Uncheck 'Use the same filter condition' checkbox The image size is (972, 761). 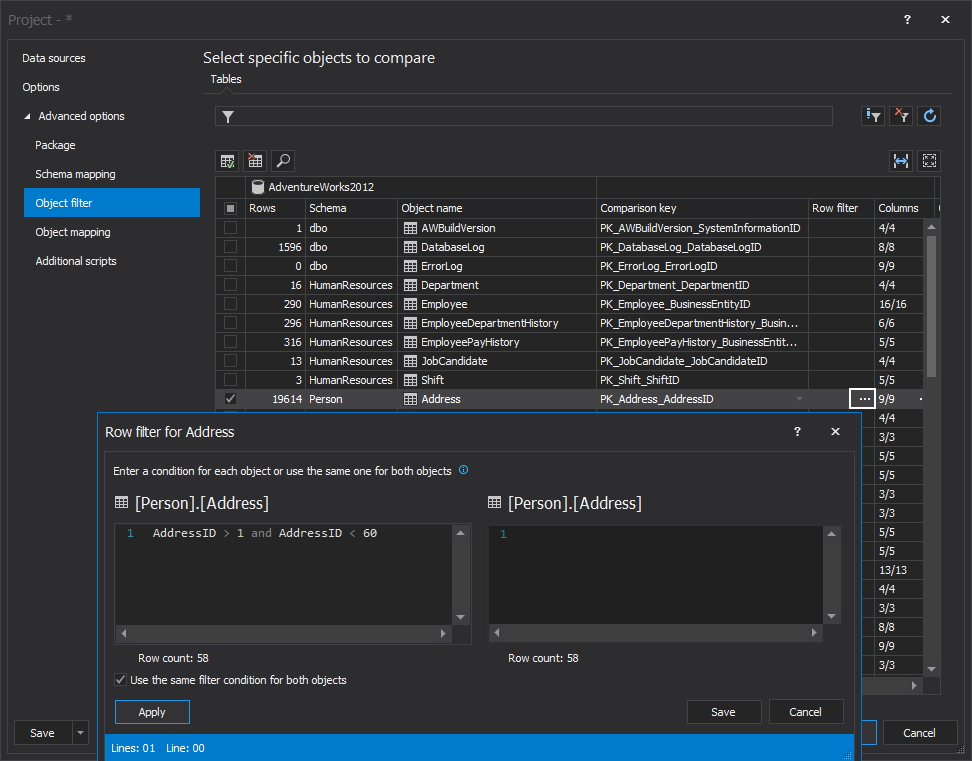121,680
